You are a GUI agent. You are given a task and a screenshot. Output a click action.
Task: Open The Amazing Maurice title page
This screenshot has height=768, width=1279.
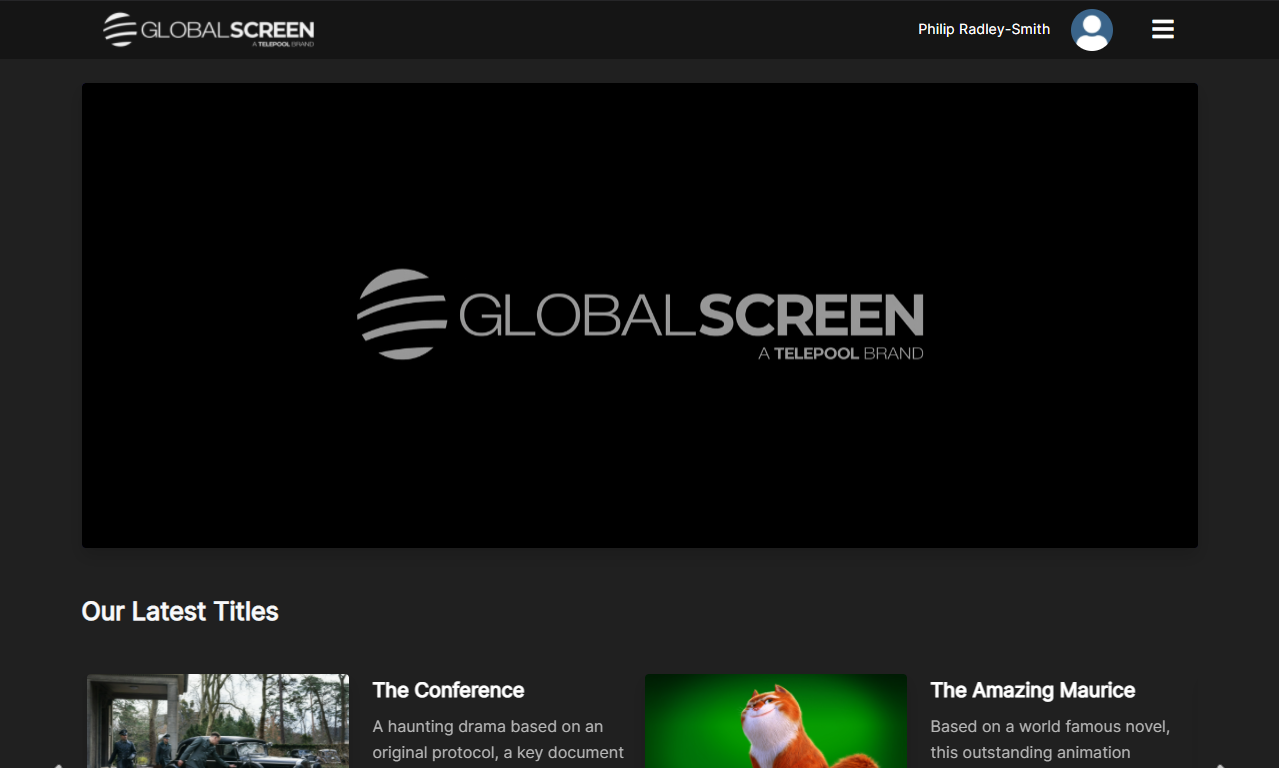1032,690
